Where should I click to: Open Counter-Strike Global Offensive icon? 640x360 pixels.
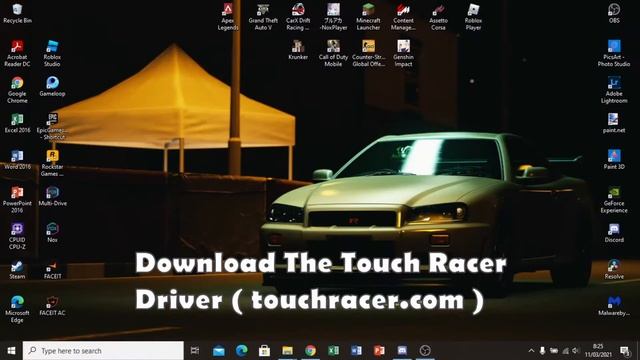(x=368, y=53)
